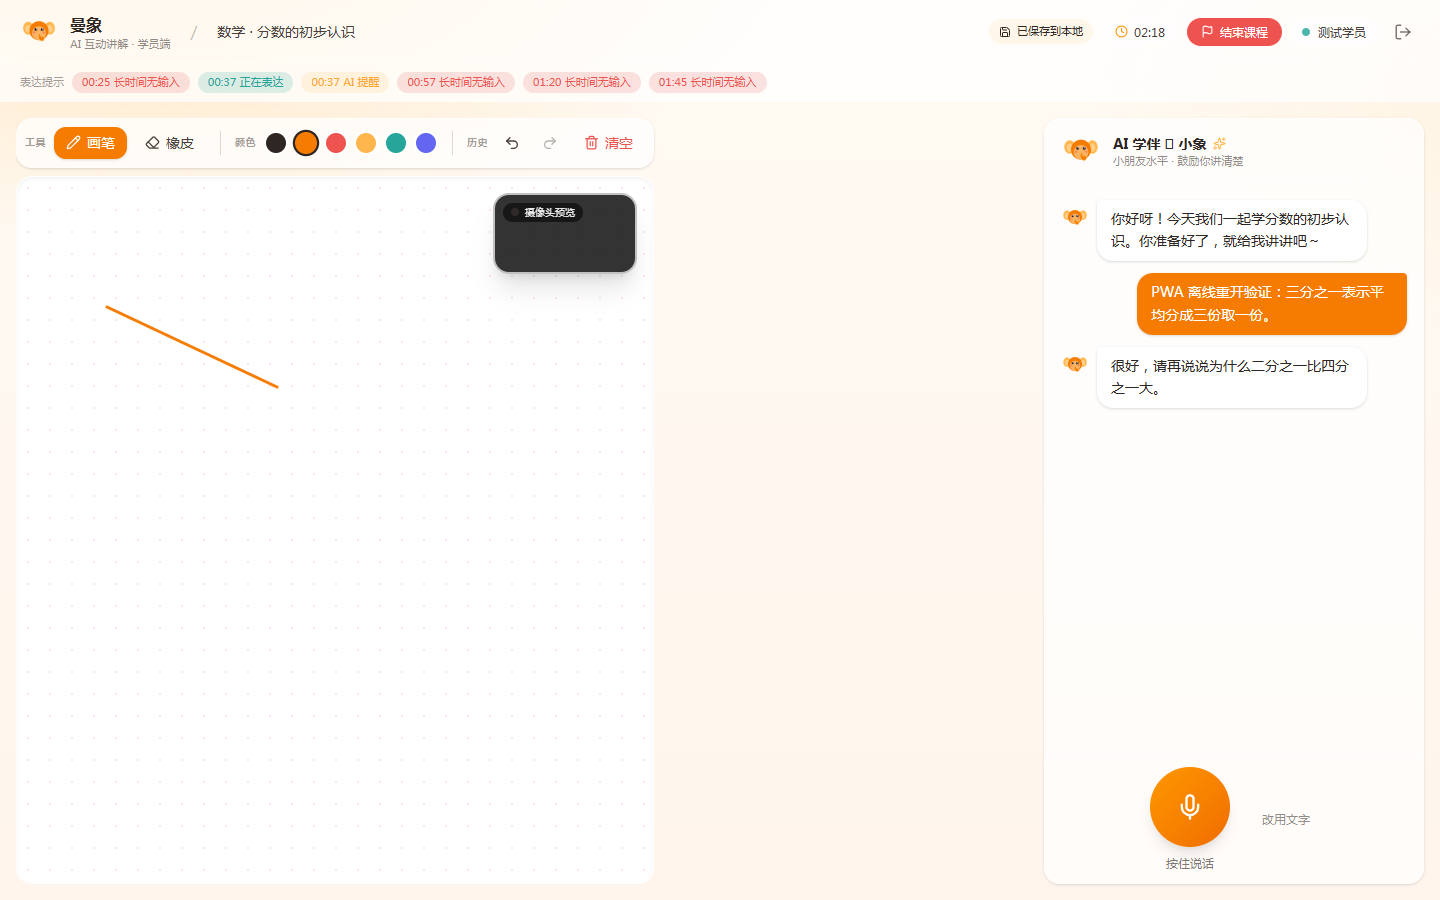Redo the drawing stroke
Screen dimensions: 1440x900
[x=550, y=143]
